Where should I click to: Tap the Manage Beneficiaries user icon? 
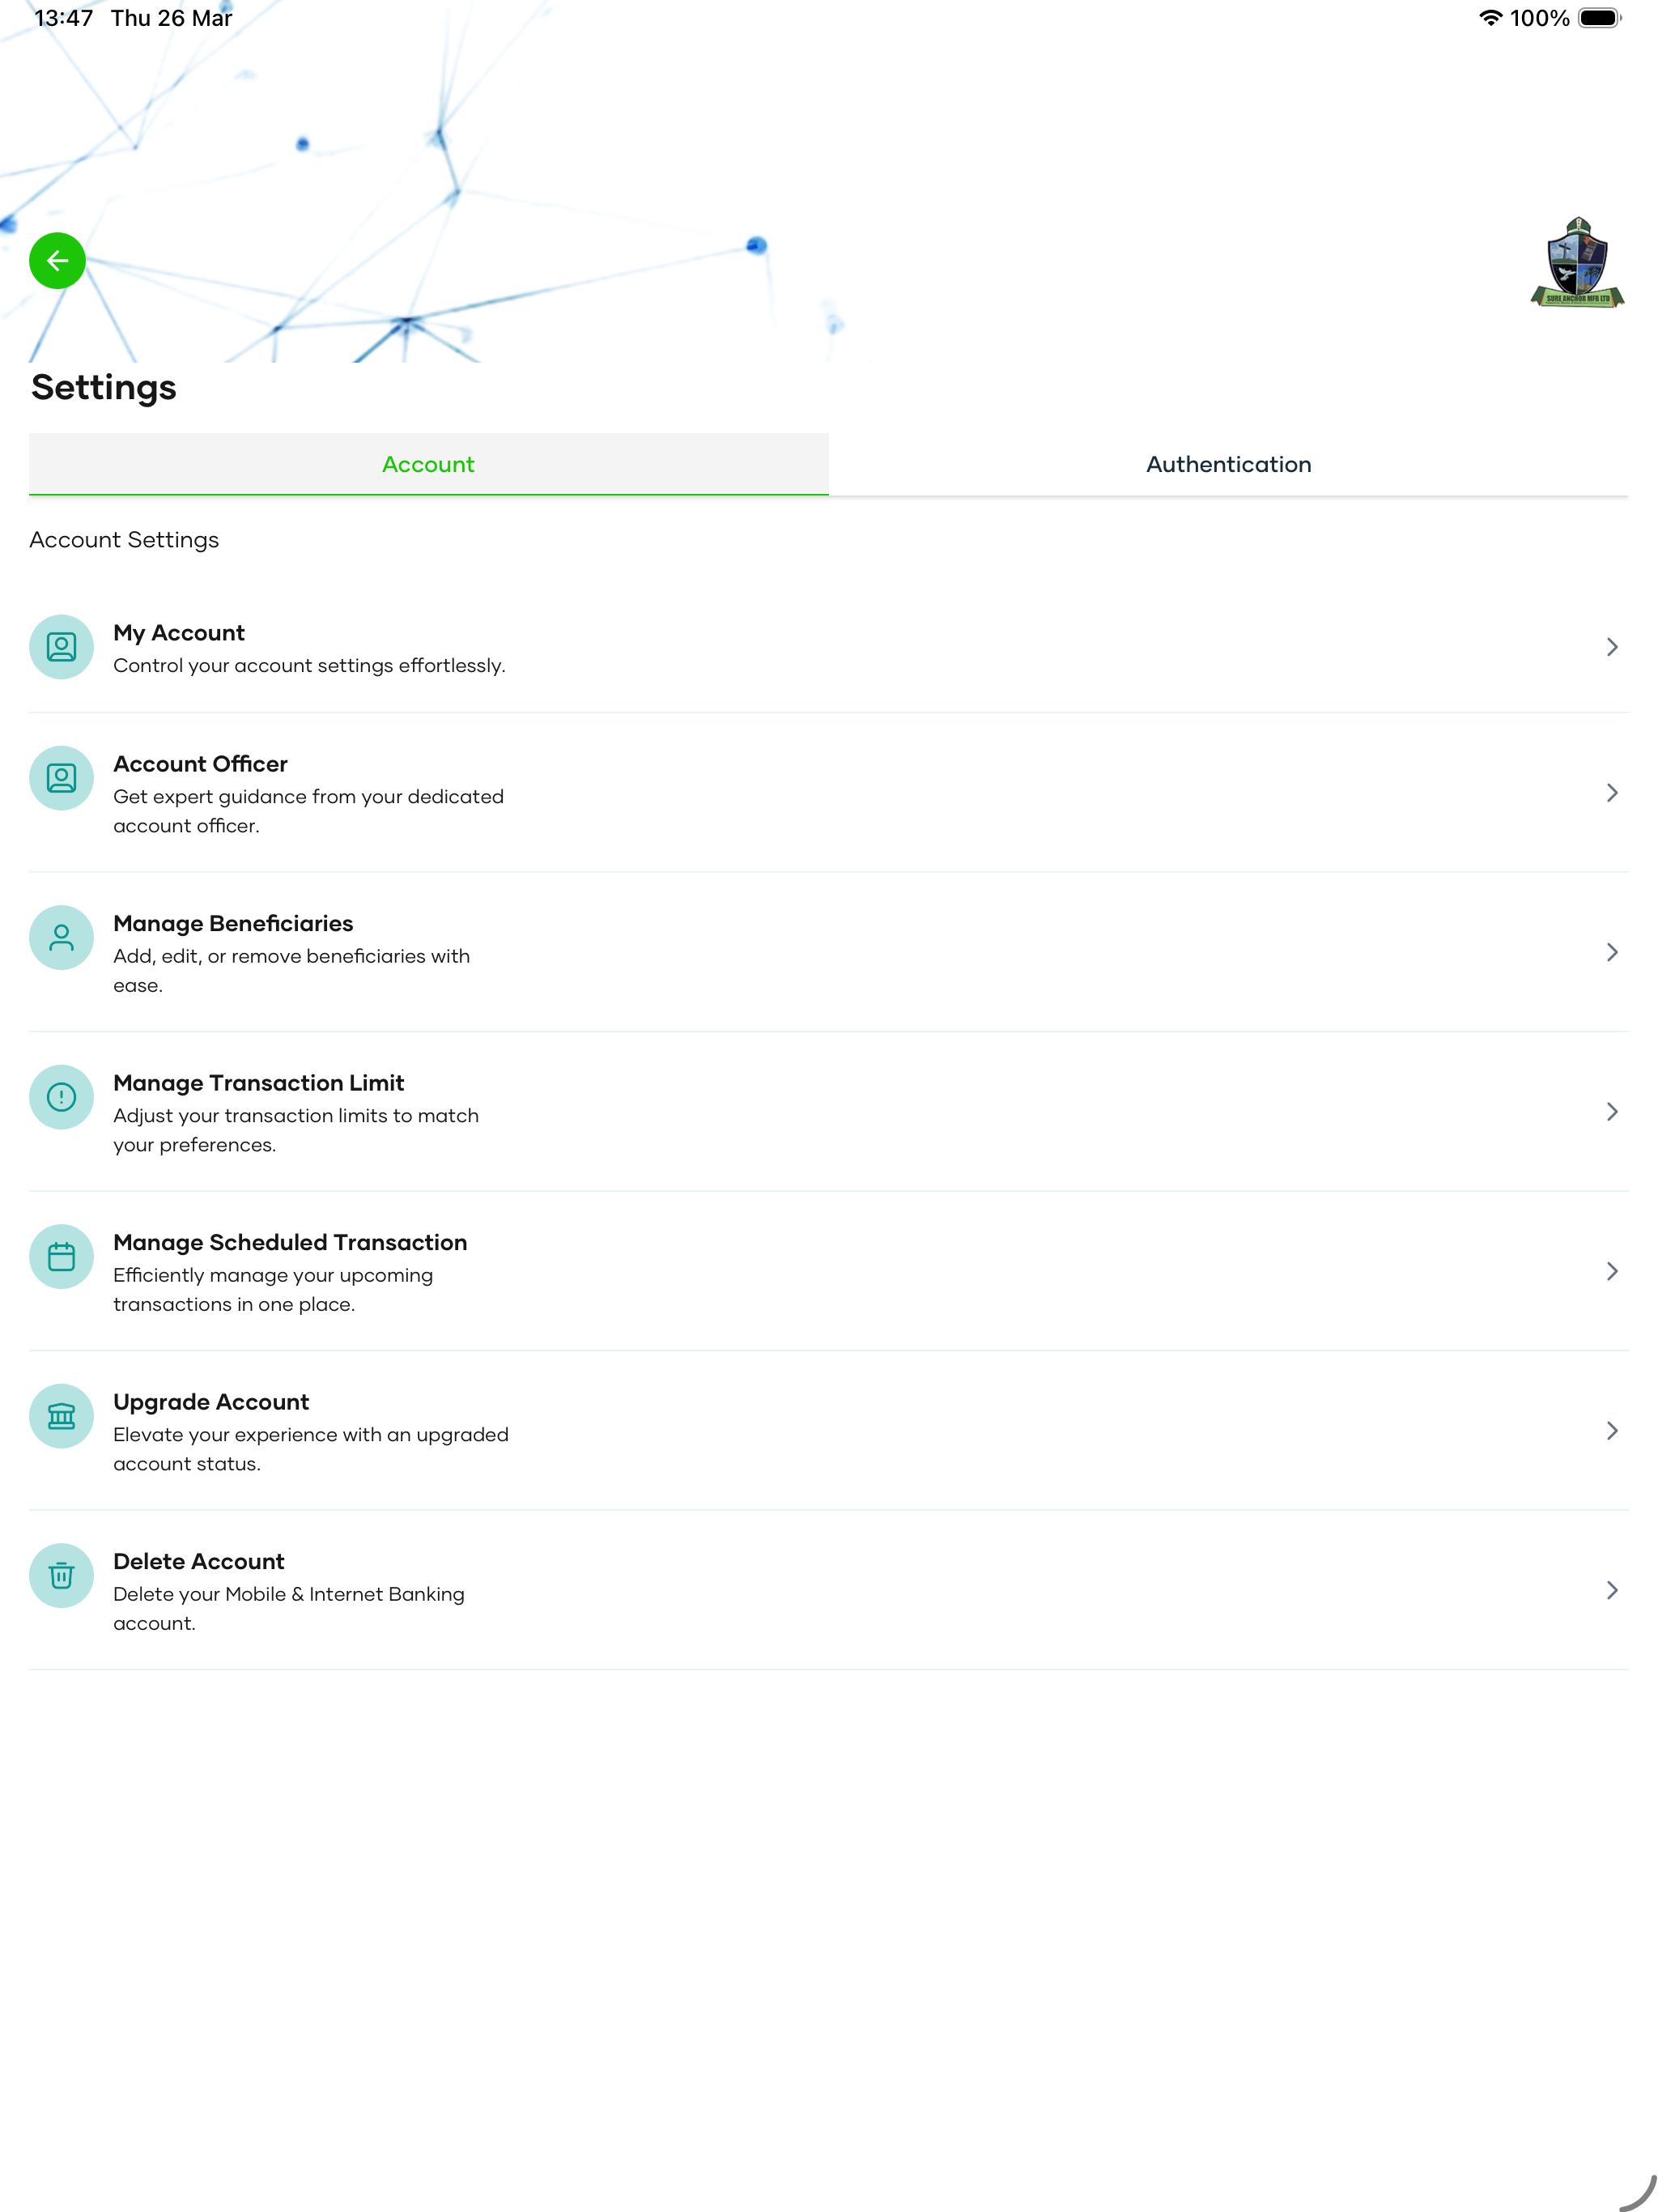(x=61, y=938)
